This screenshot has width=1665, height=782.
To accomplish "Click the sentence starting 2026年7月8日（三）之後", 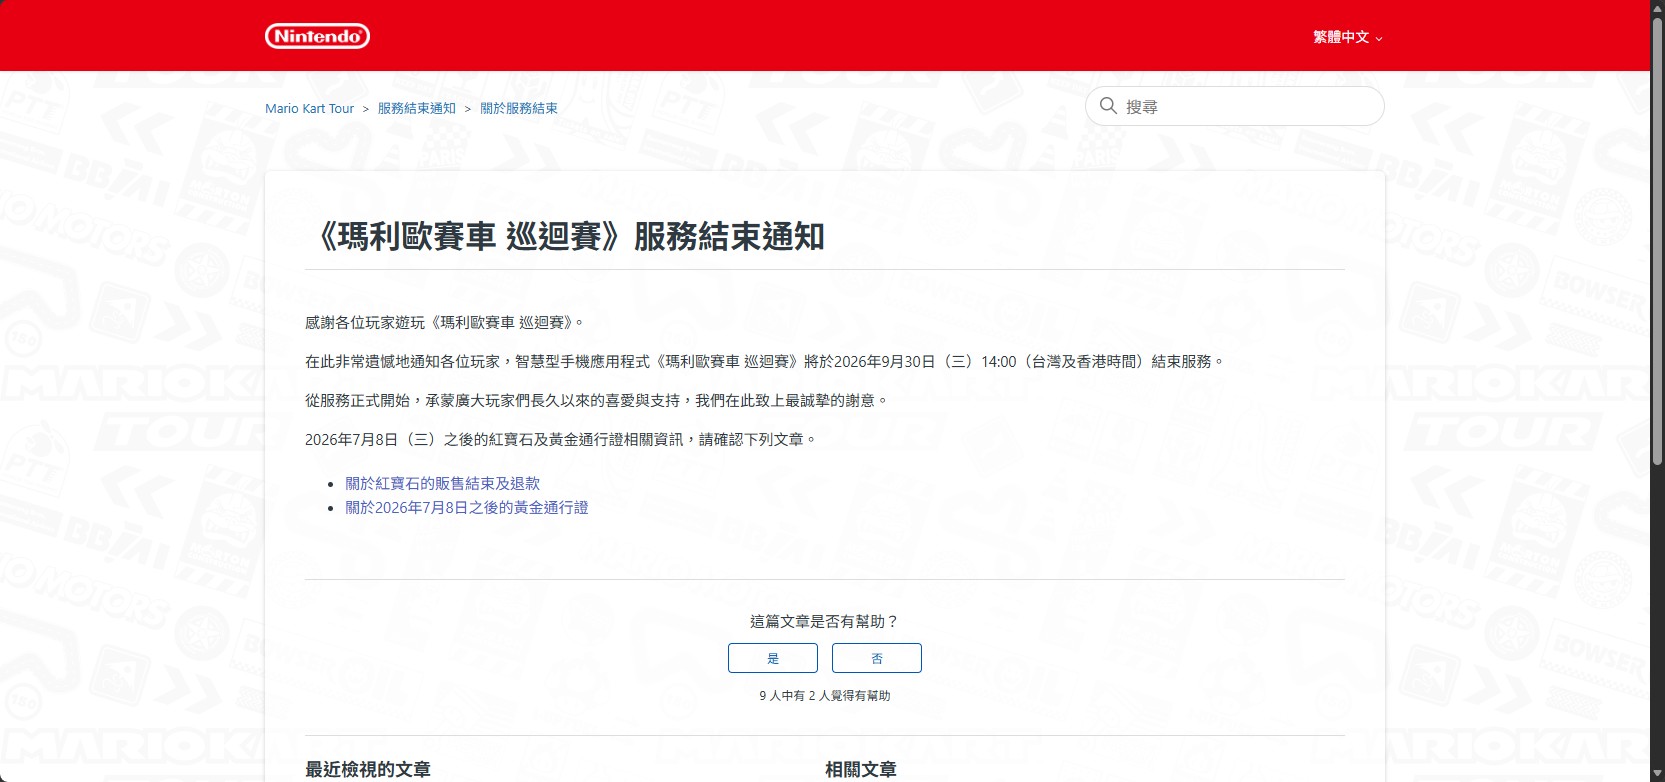I will pos(561,439).
